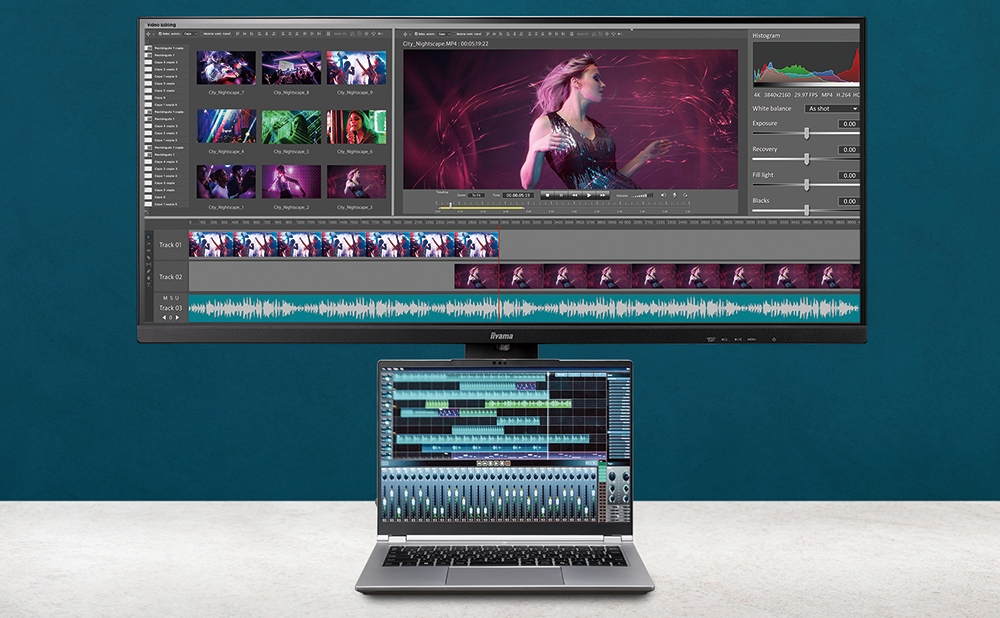The width and height of the screenshot is (1000, 618).
Task: Toggle the U button on Track 03
Action: click(179, 298)
